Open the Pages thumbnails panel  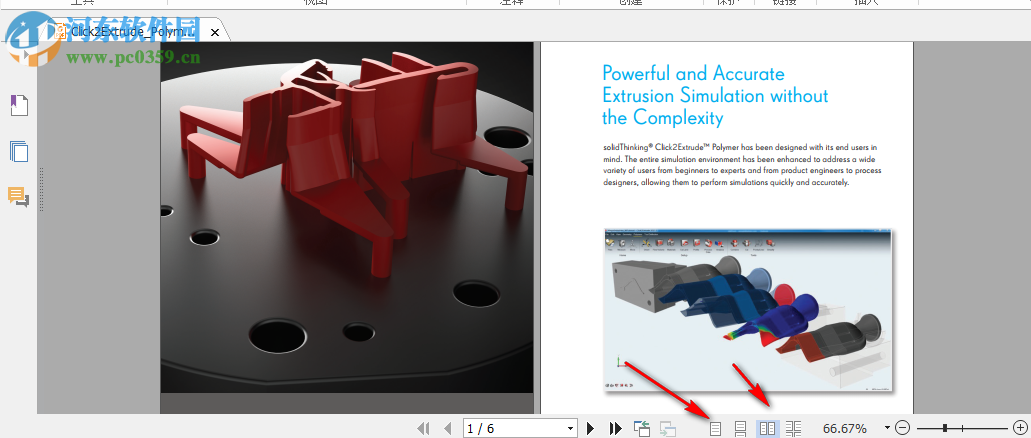[x=19, y=152]
